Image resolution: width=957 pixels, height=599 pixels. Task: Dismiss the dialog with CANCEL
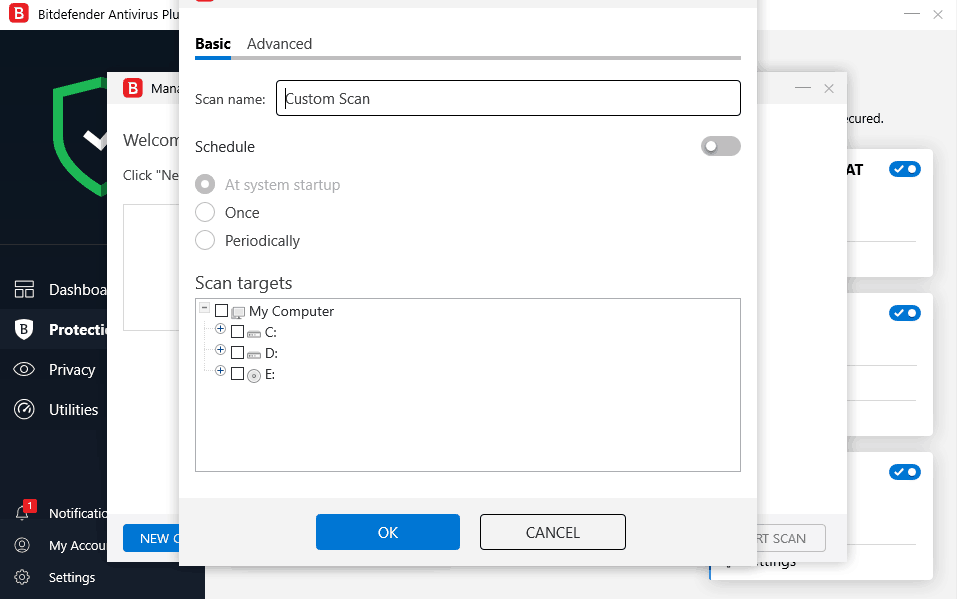tap(552, 531)
